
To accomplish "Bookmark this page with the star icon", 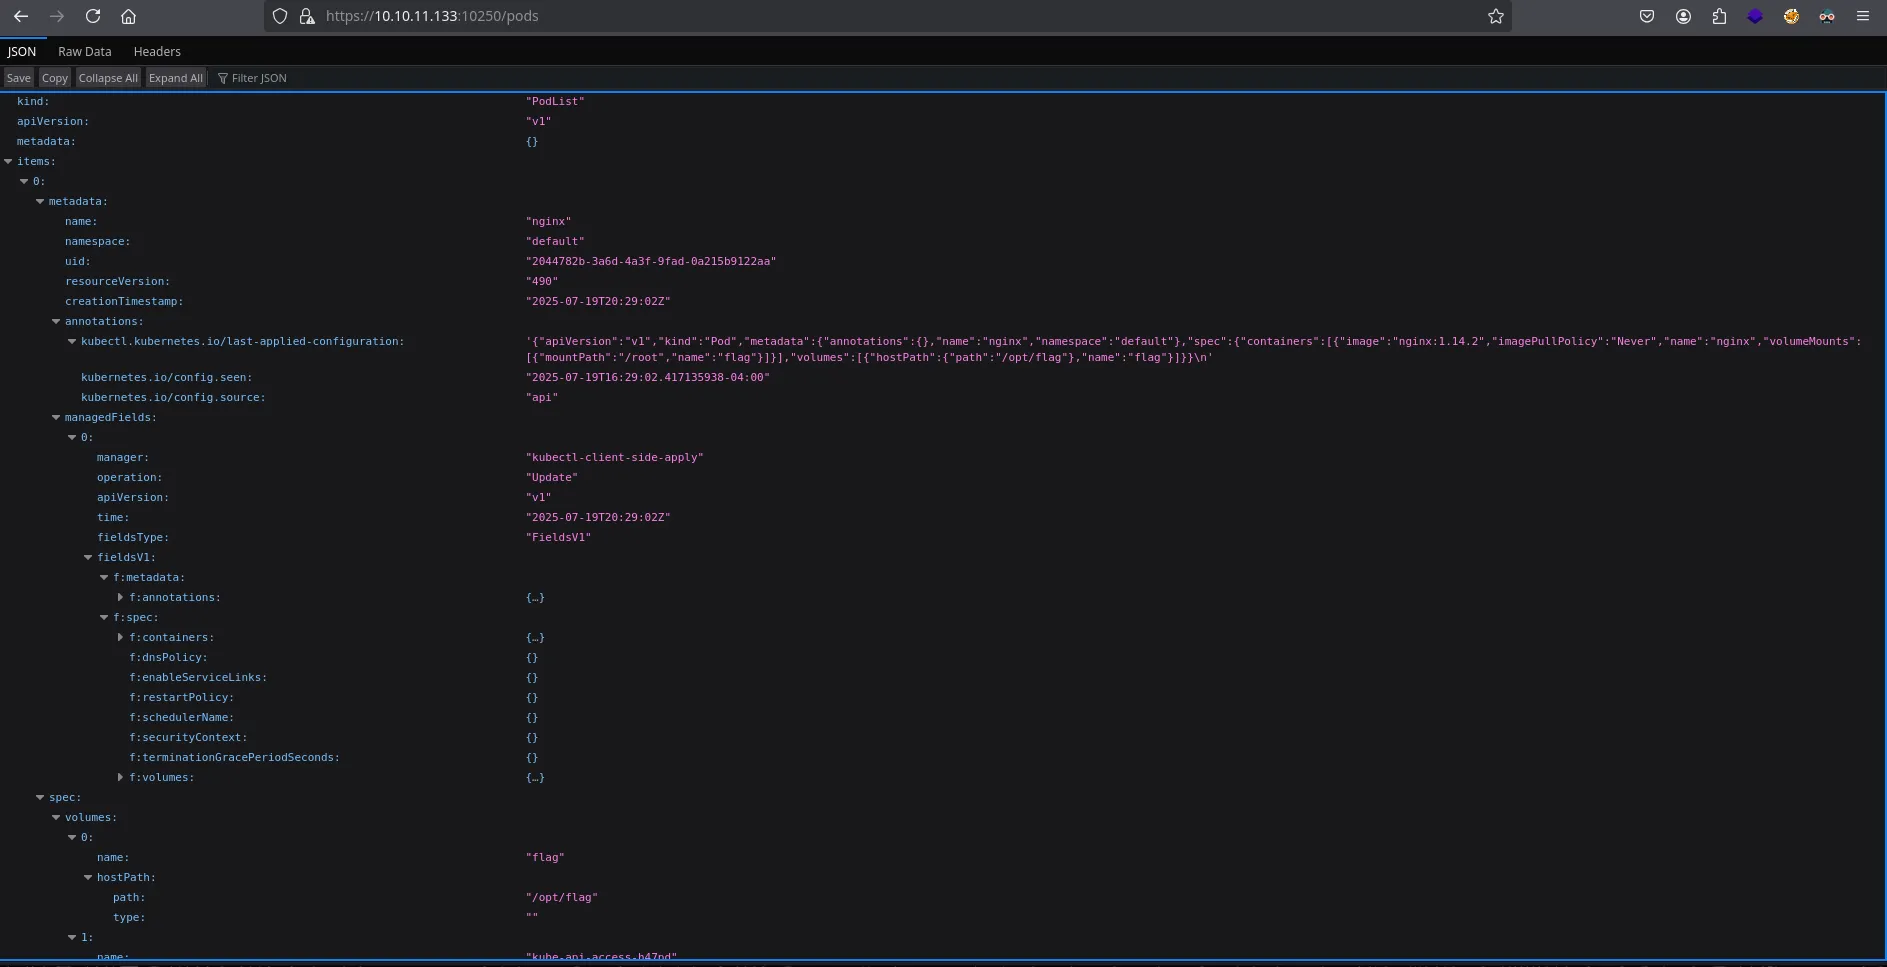I will (x=1495, y=16).
